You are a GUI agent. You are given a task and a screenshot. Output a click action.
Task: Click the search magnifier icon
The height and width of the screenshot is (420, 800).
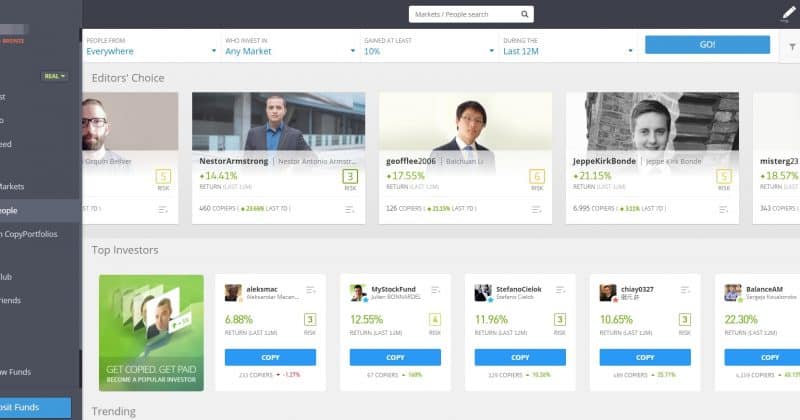pyautogui.click(x=524, y=14)
